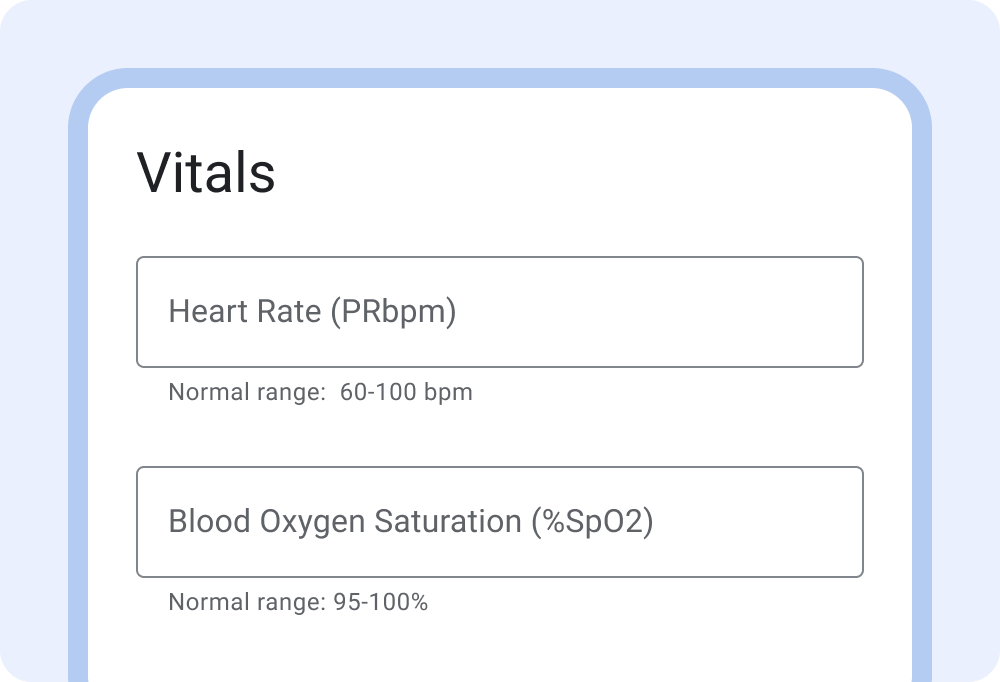Click the Heart Rate (PRbpm) placeholder text
This screenshot has width=1000, height=682.
[310, 311]
